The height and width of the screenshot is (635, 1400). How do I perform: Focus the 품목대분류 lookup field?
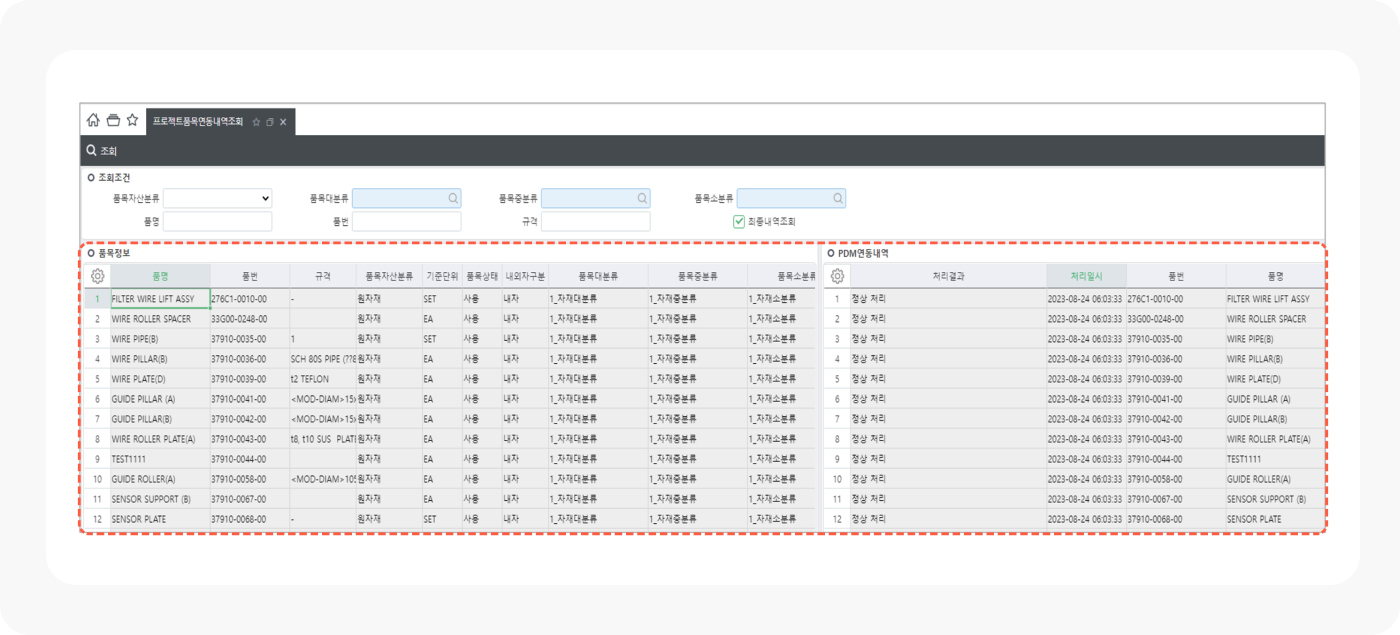[x=406, y=198]
